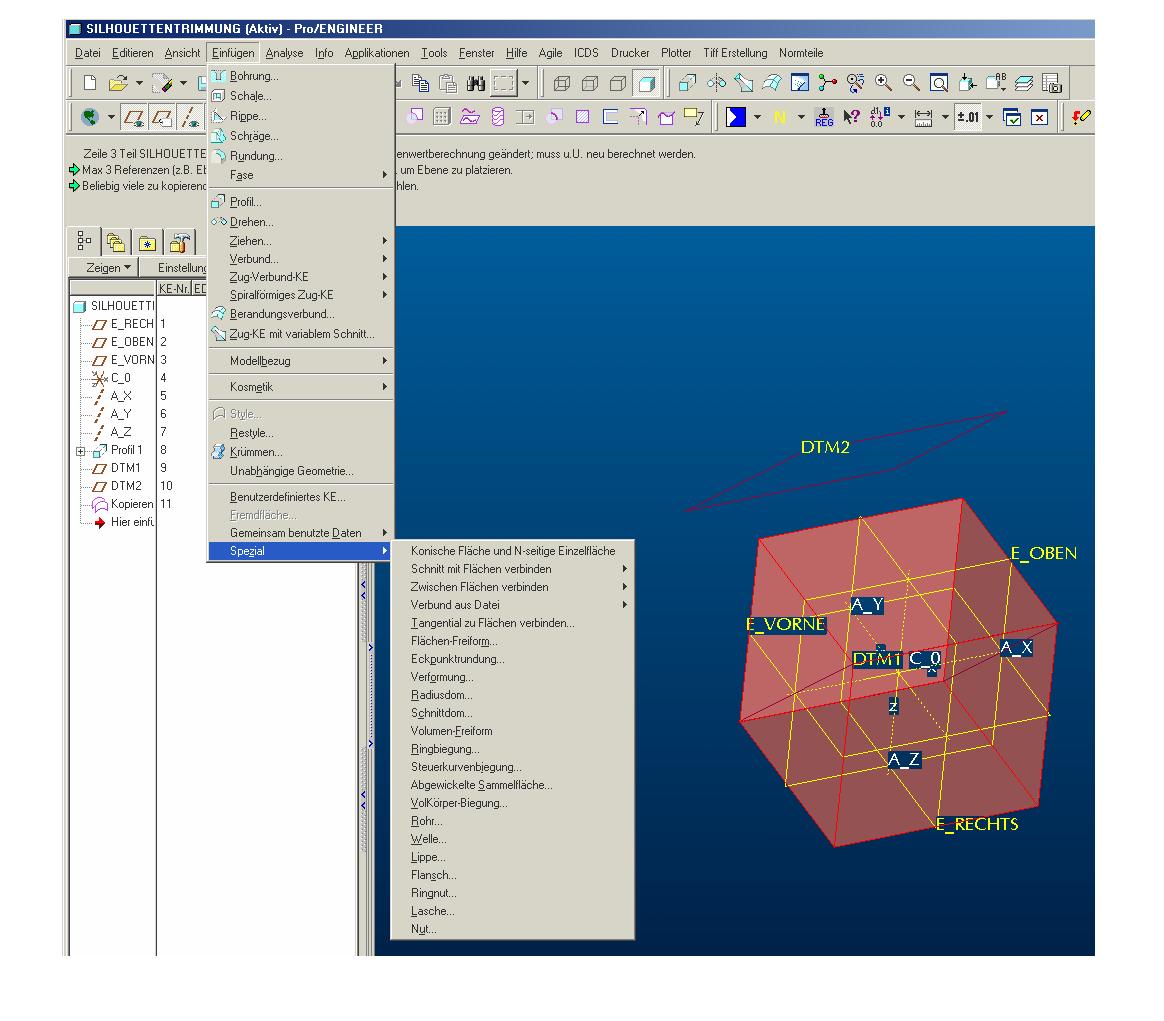Open the Applikationen menu
This screenshot has width=1164, height=1021.
tap(377, 53)
